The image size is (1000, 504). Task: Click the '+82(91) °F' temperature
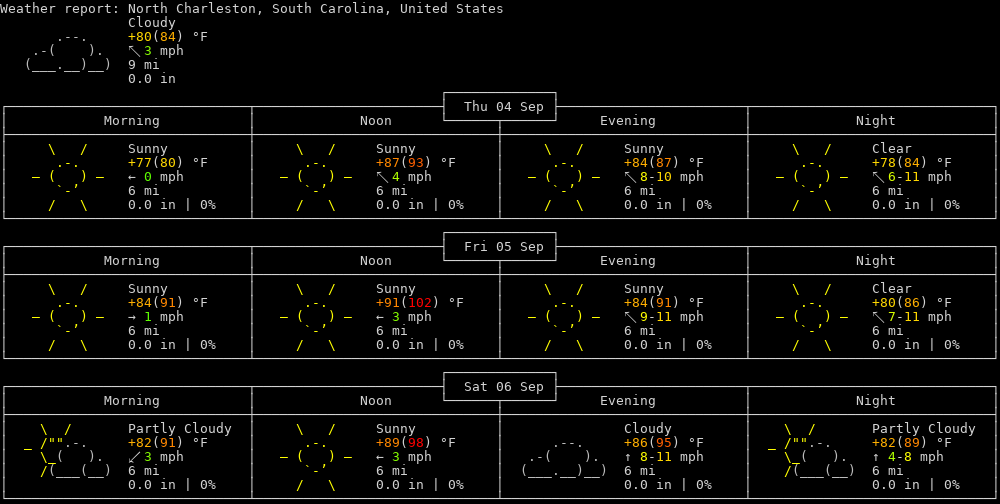click(168, 443)
